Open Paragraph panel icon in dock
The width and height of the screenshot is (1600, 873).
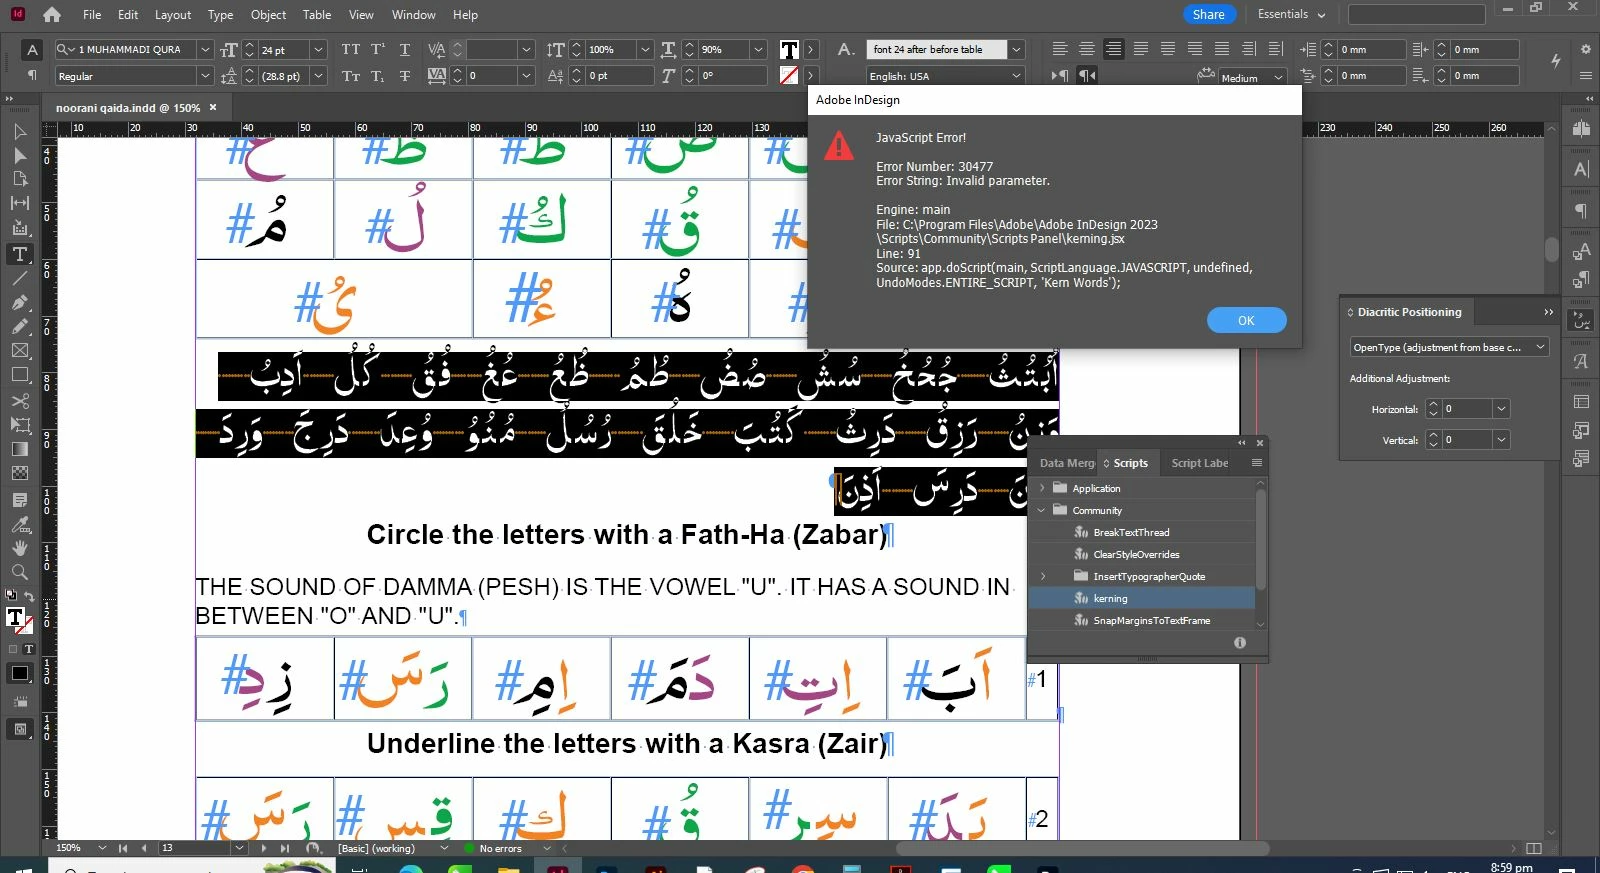1581,210
